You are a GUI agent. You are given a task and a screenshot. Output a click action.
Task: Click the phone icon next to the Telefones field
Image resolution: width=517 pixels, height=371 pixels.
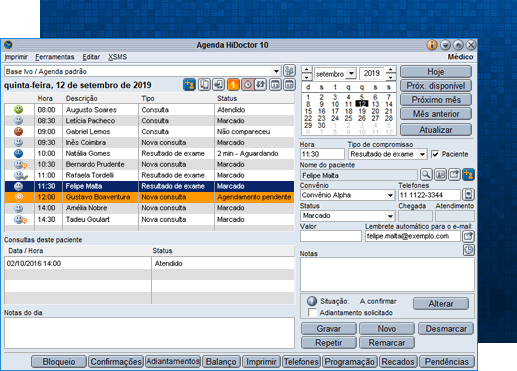pyautogui.click(x=468, y=194)
